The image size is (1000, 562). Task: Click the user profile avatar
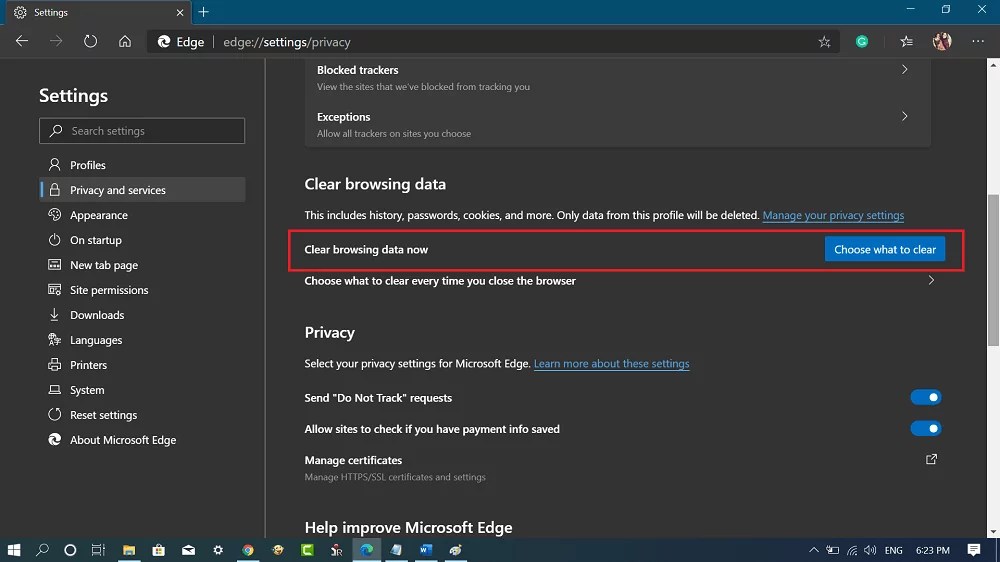click(942, 41)
